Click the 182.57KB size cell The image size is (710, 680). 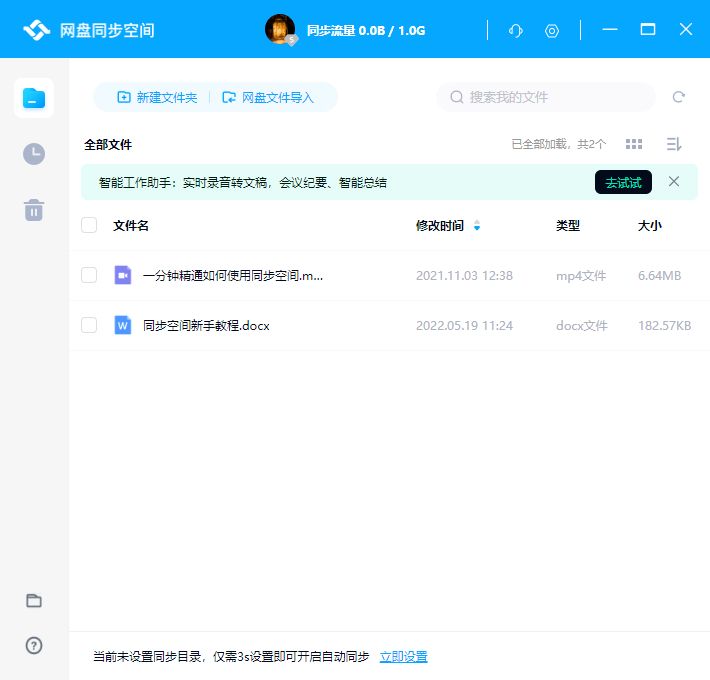(x=664, y=326)
